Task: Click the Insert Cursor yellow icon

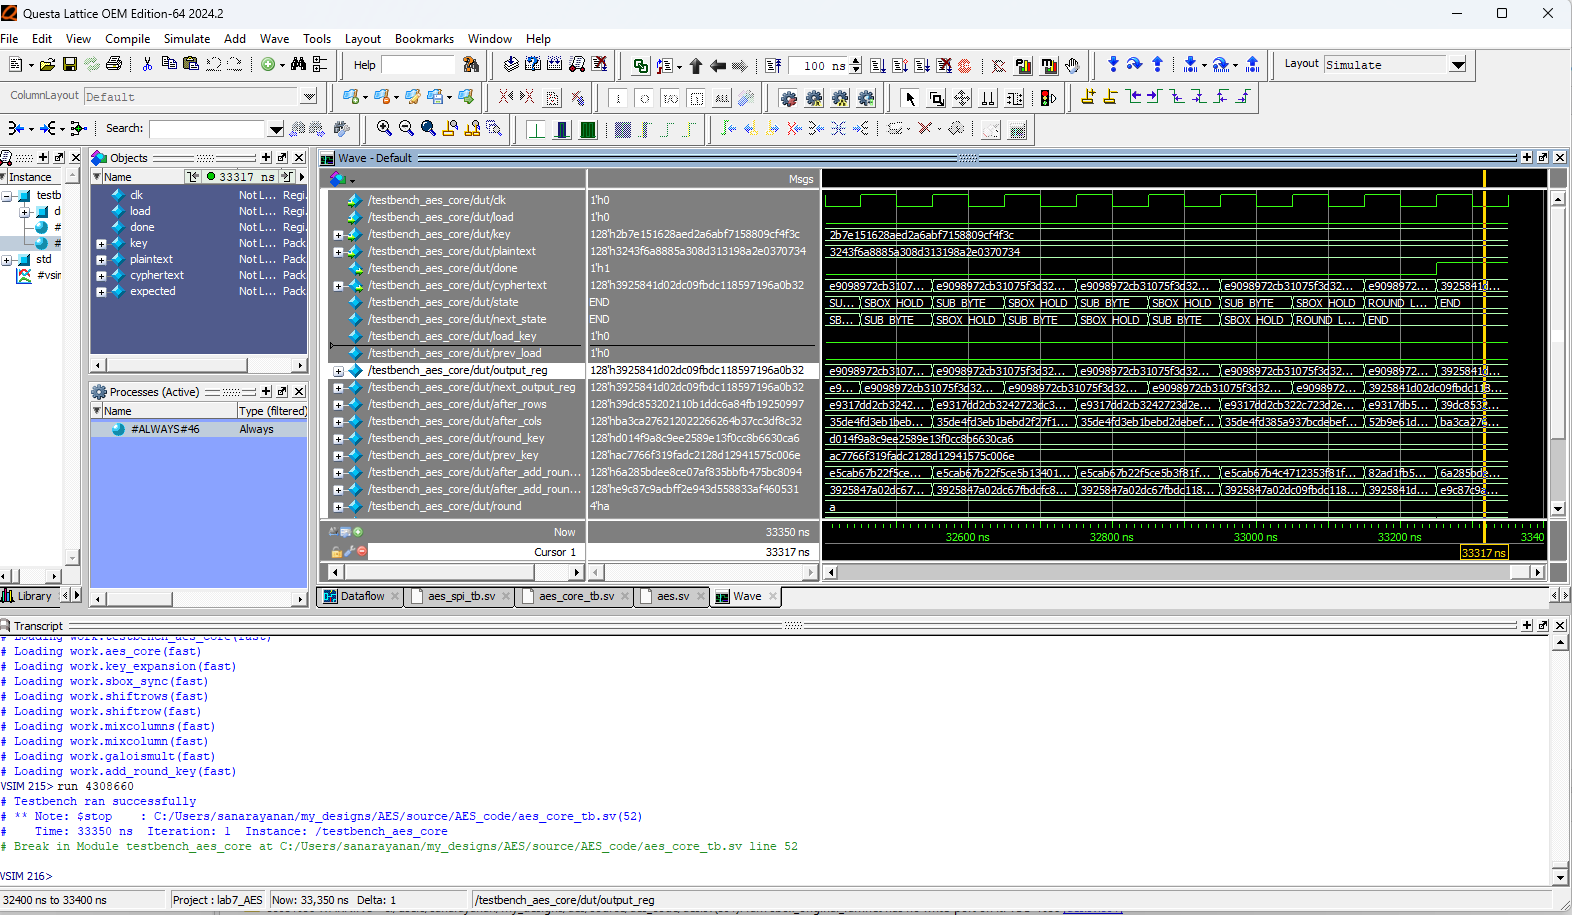Action: (1088, 97)
